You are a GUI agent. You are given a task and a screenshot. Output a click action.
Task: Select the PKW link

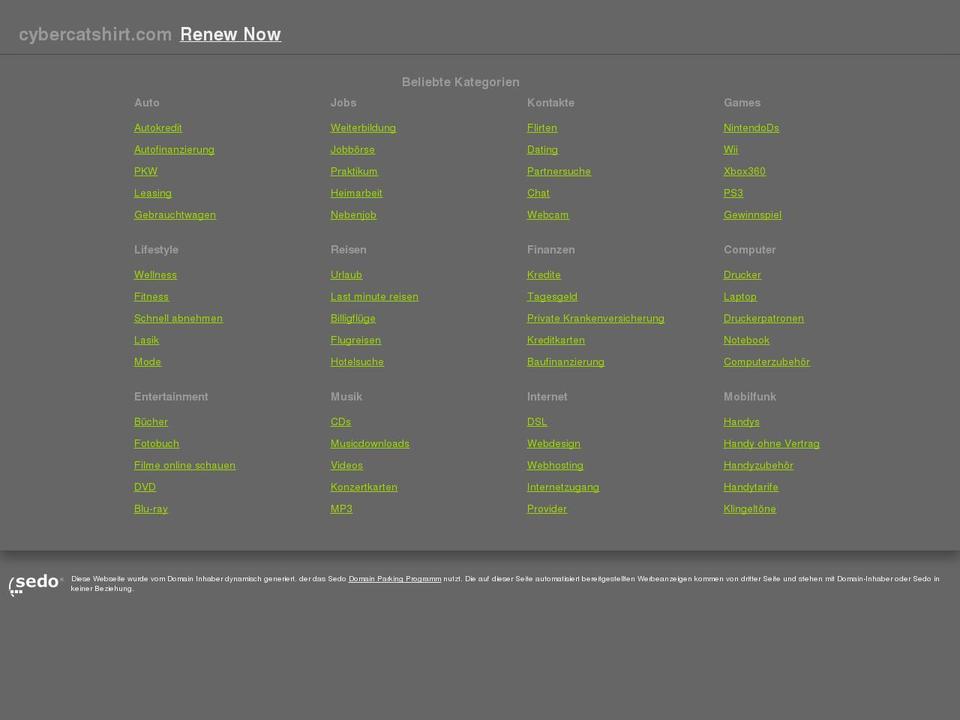click(x=146, y=171)
